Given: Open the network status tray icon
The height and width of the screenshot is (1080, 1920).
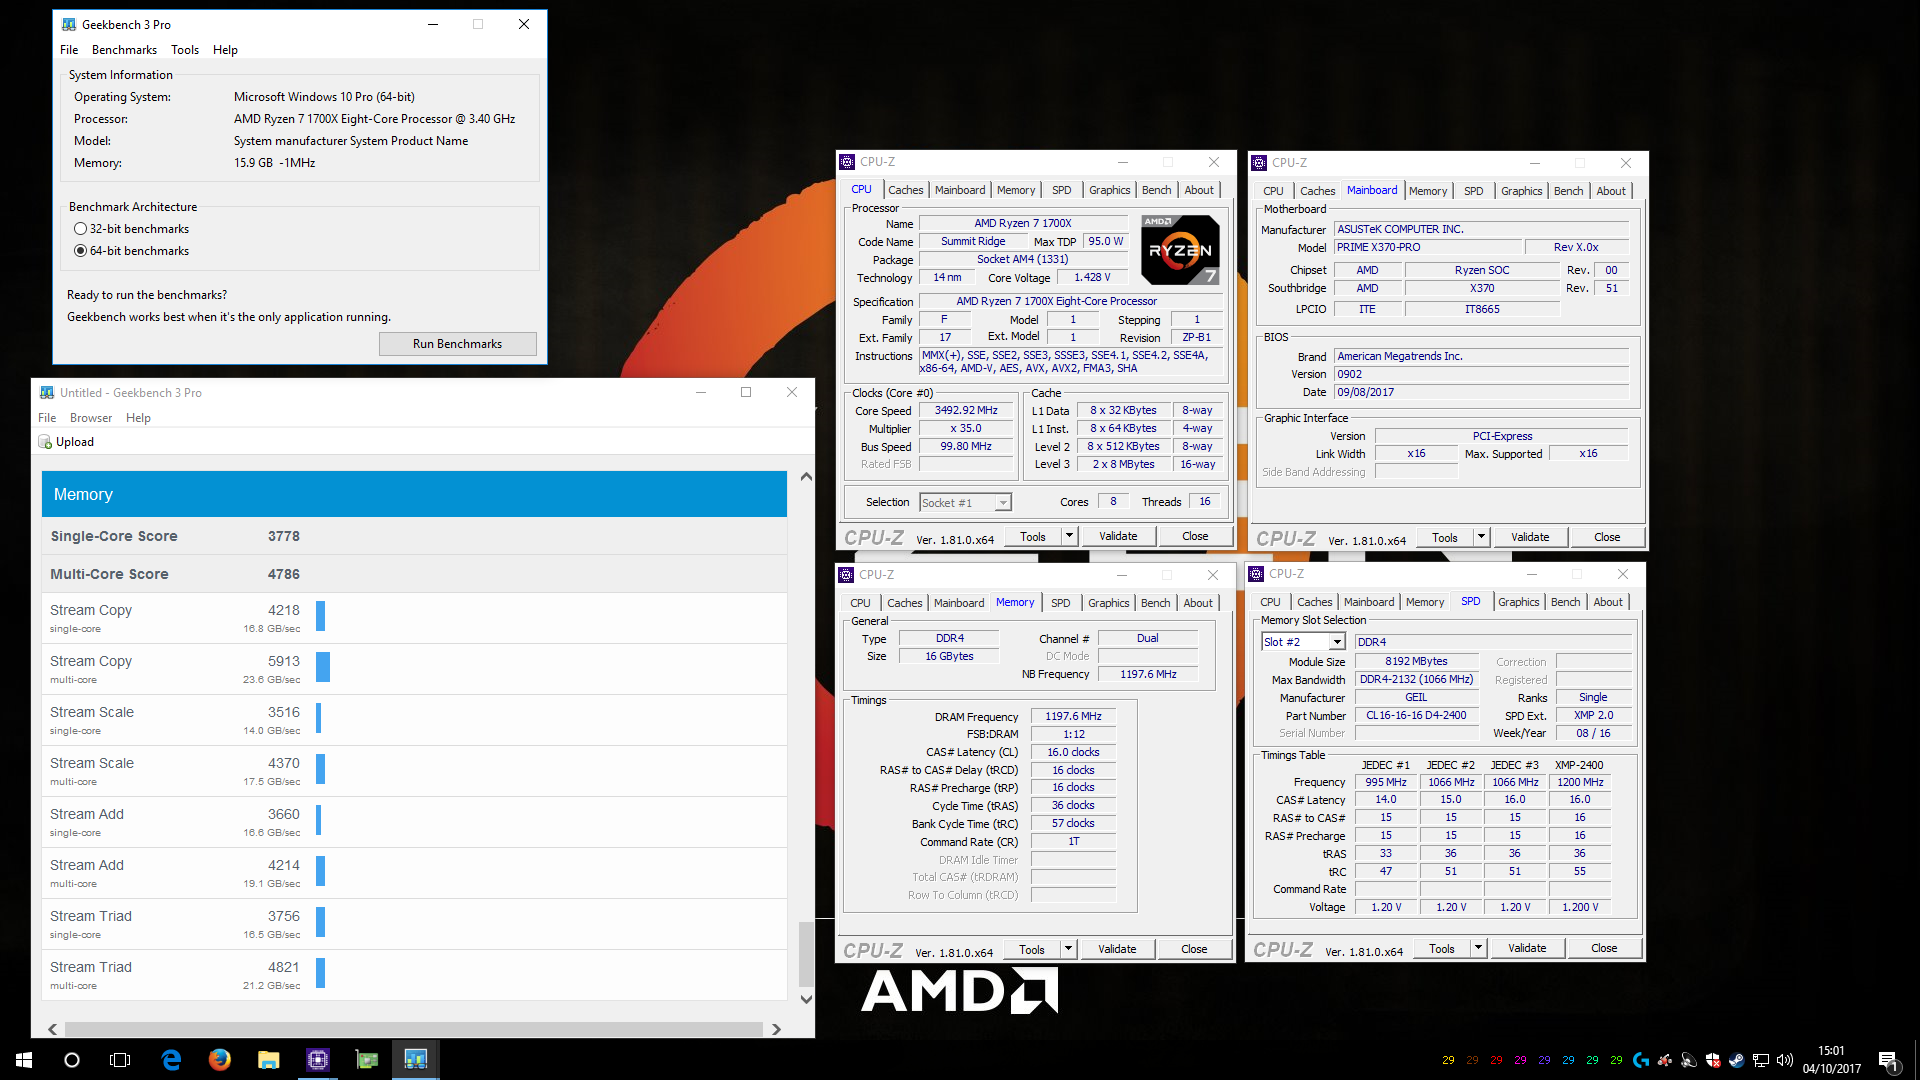Looking at the screenshot, I should (1761, 1060).
